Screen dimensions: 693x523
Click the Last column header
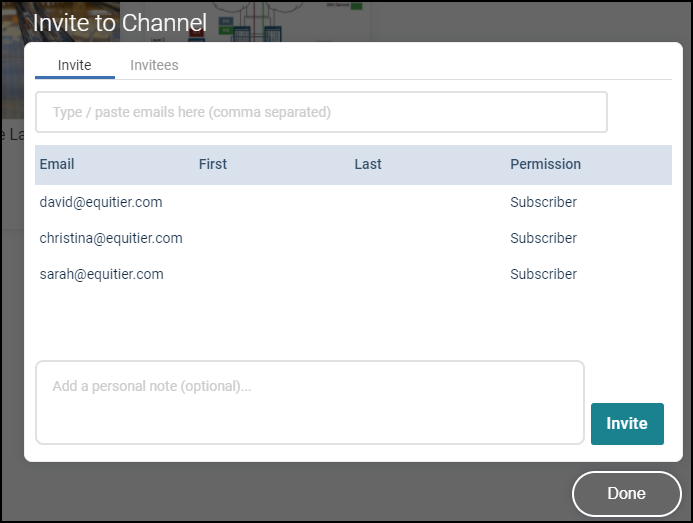[368, 164]
